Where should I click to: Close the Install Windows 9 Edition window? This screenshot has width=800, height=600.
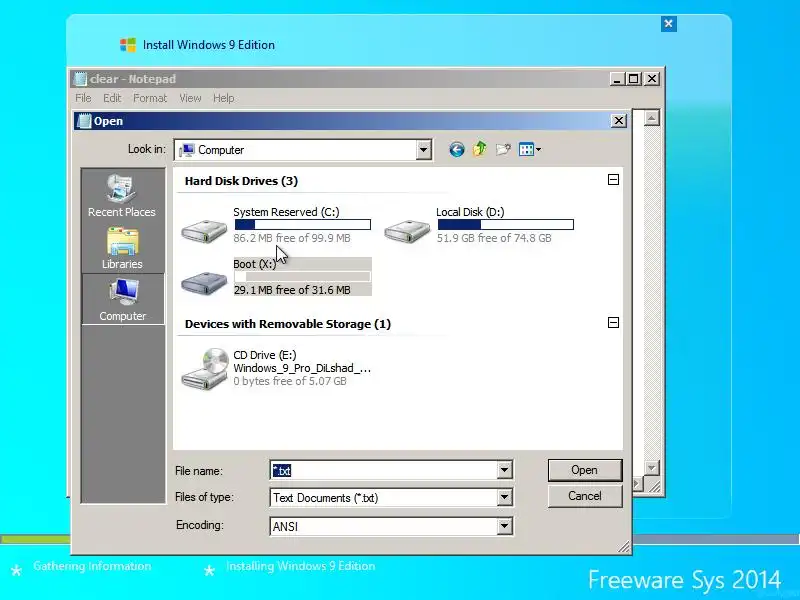[669, 23]
